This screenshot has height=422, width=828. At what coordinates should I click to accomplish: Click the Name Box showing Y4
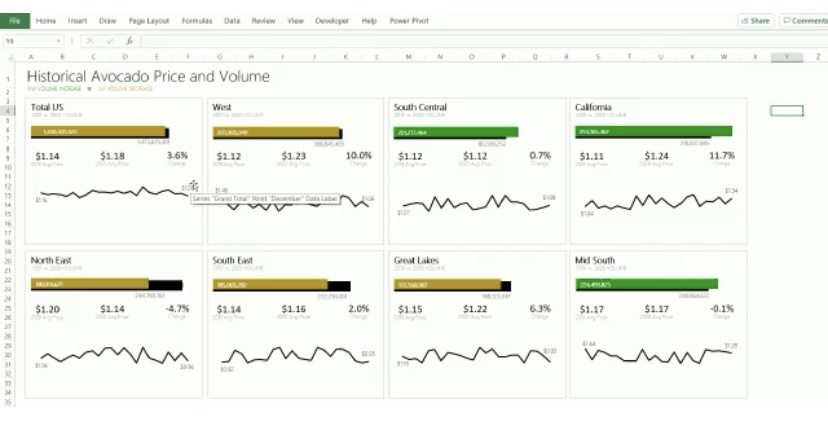[x=29, y=41]
